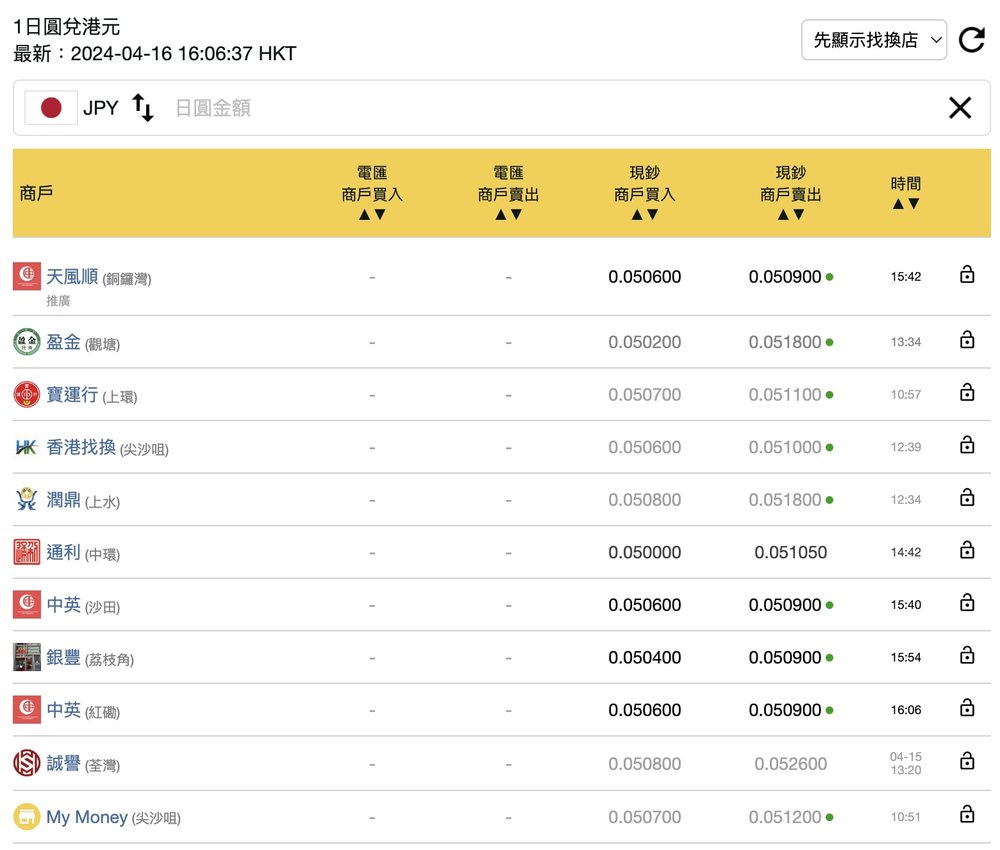Image resolution: width=1000 pixels, height=850 pixels.
Task: Click the lock icon for 天風順 row
Action: pyautogui.click(x=966, y=275)
